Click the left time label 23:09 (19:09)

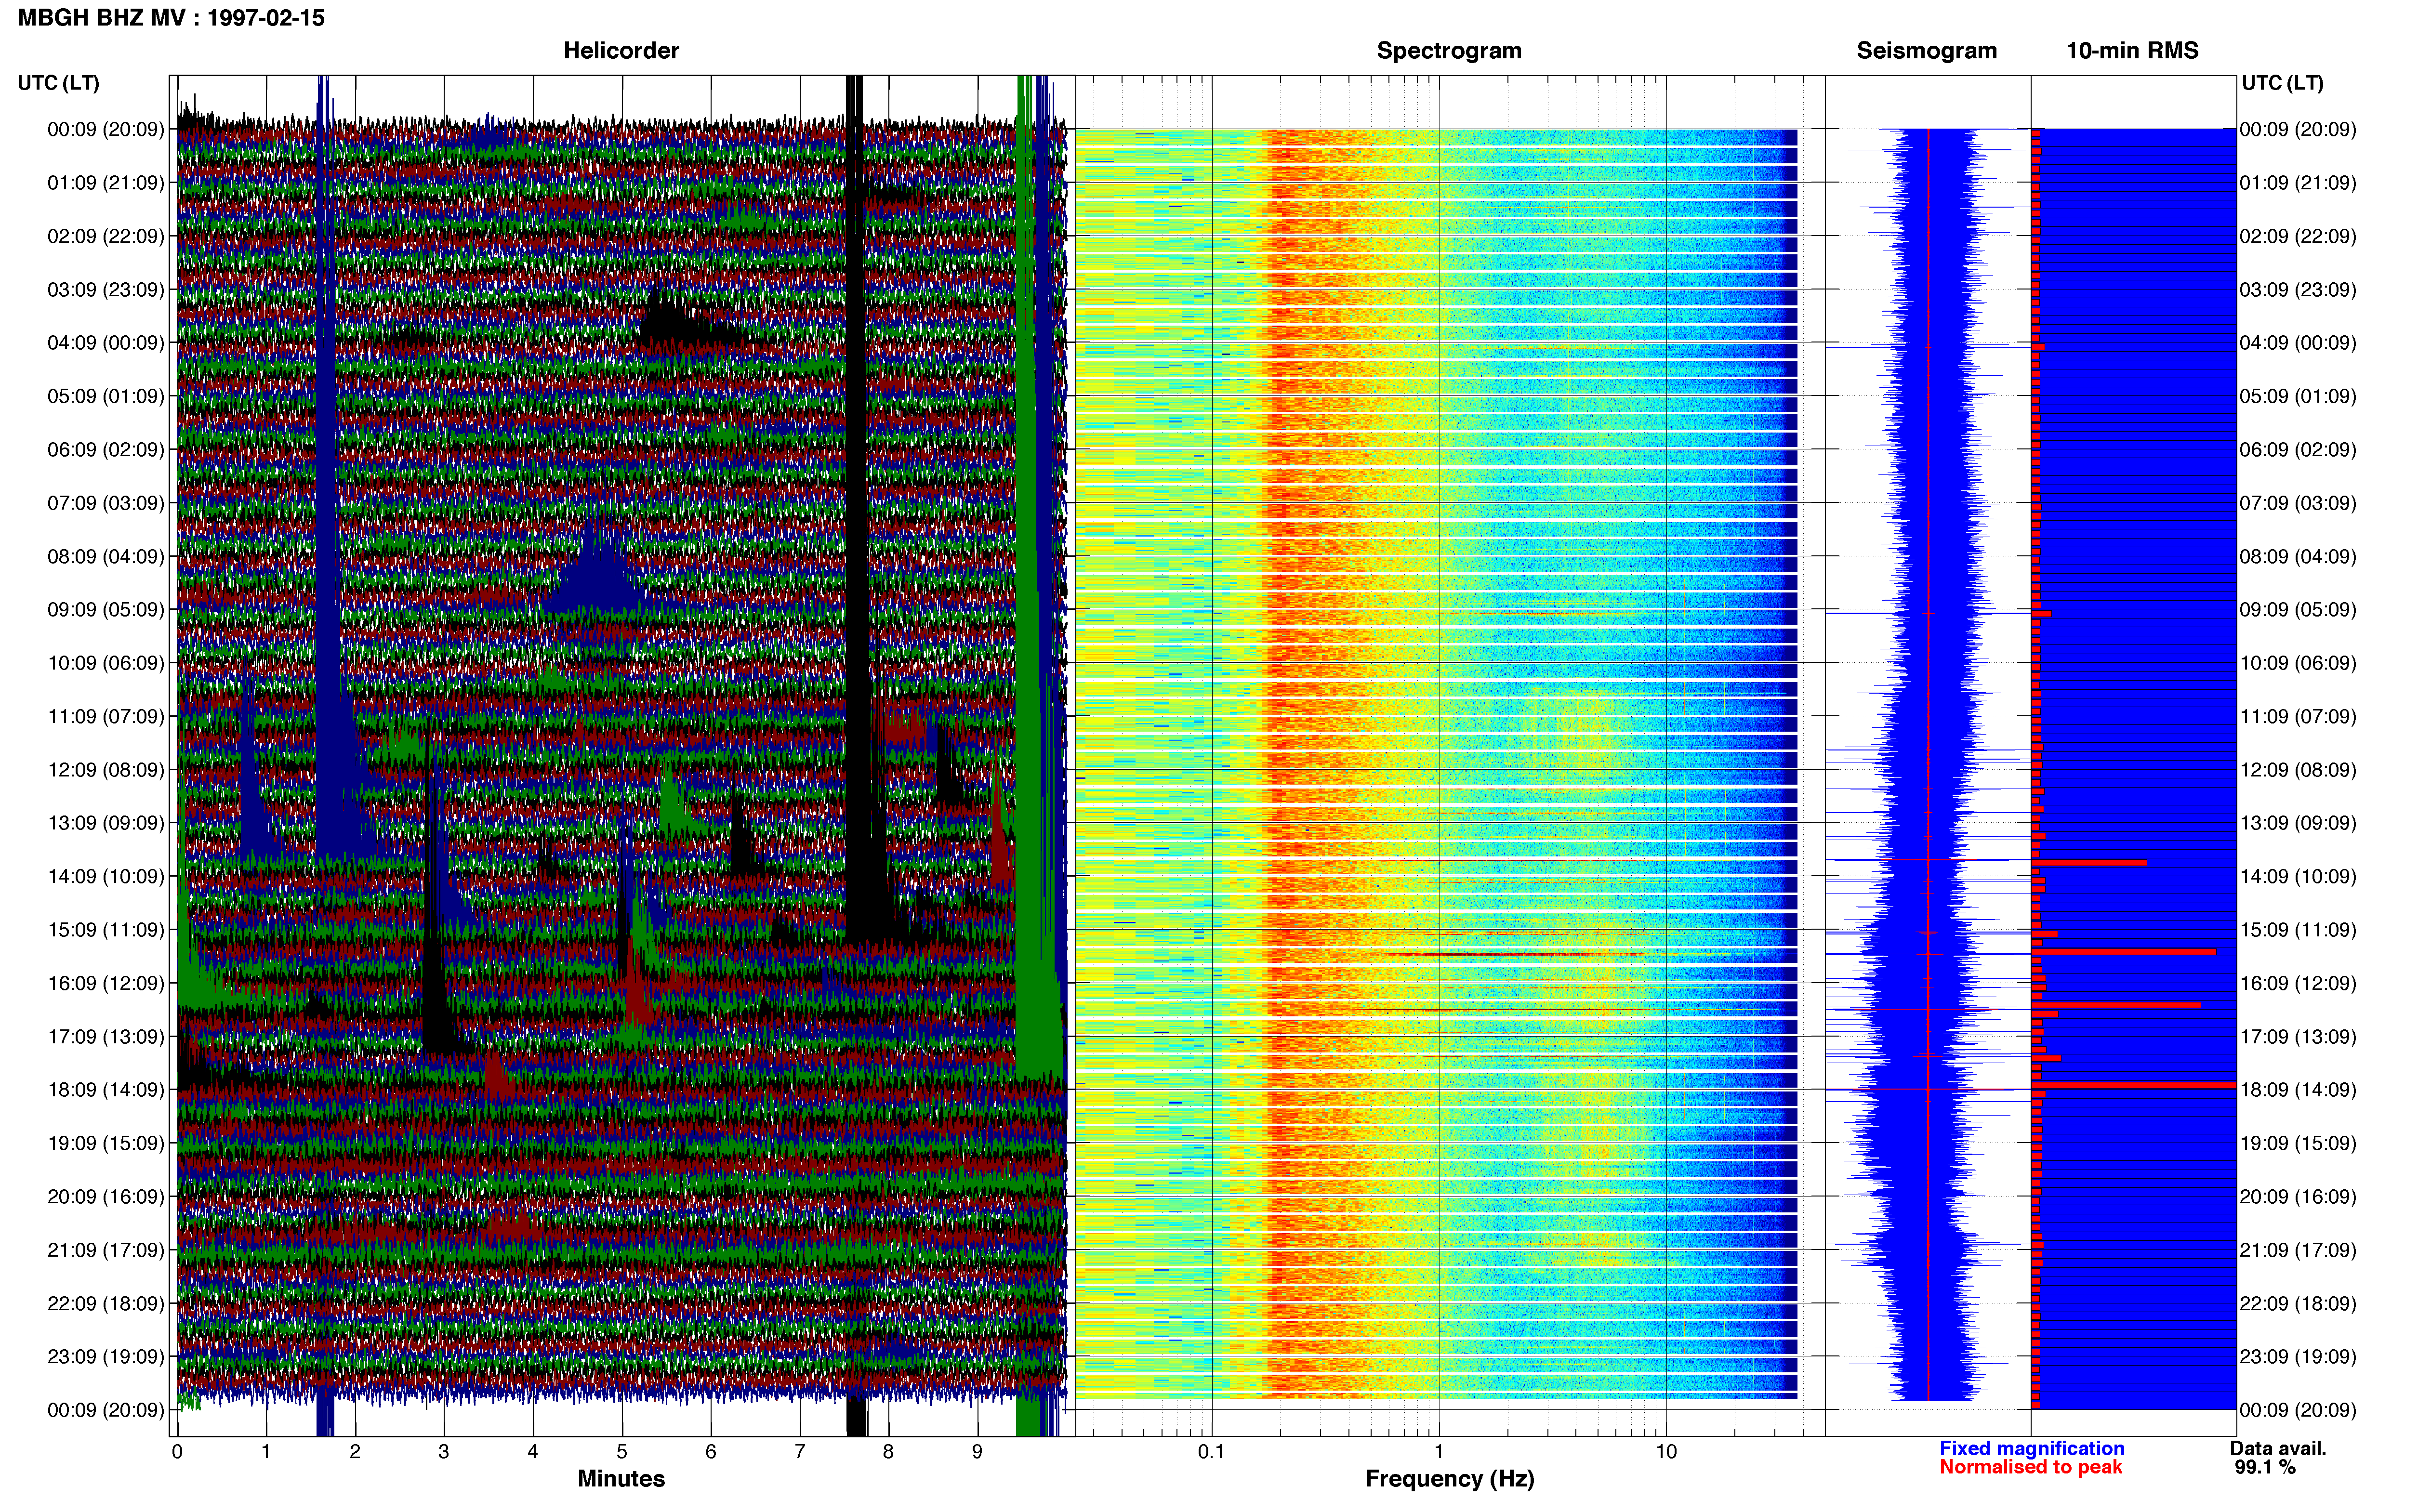tap(105, 1357)
